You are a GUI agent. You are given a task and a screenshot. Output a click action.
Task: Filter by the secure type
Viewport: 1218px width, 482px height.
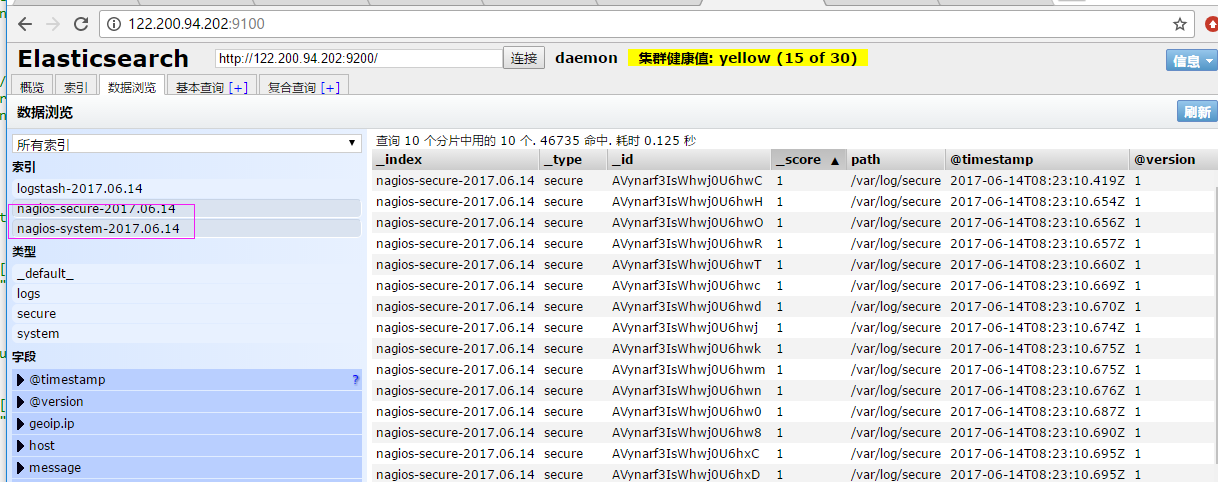(x=186, y=313)
